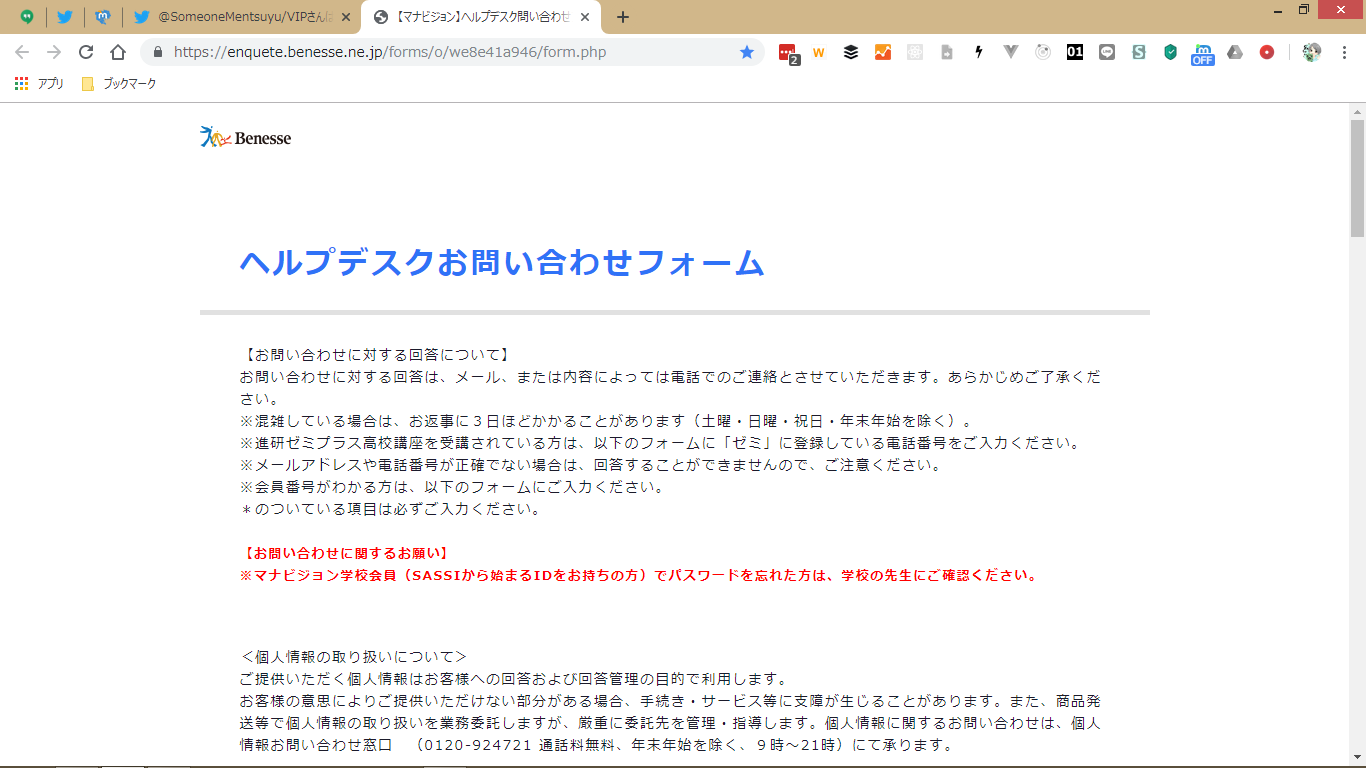Click the Home button in the toolbar

[118, 52]
